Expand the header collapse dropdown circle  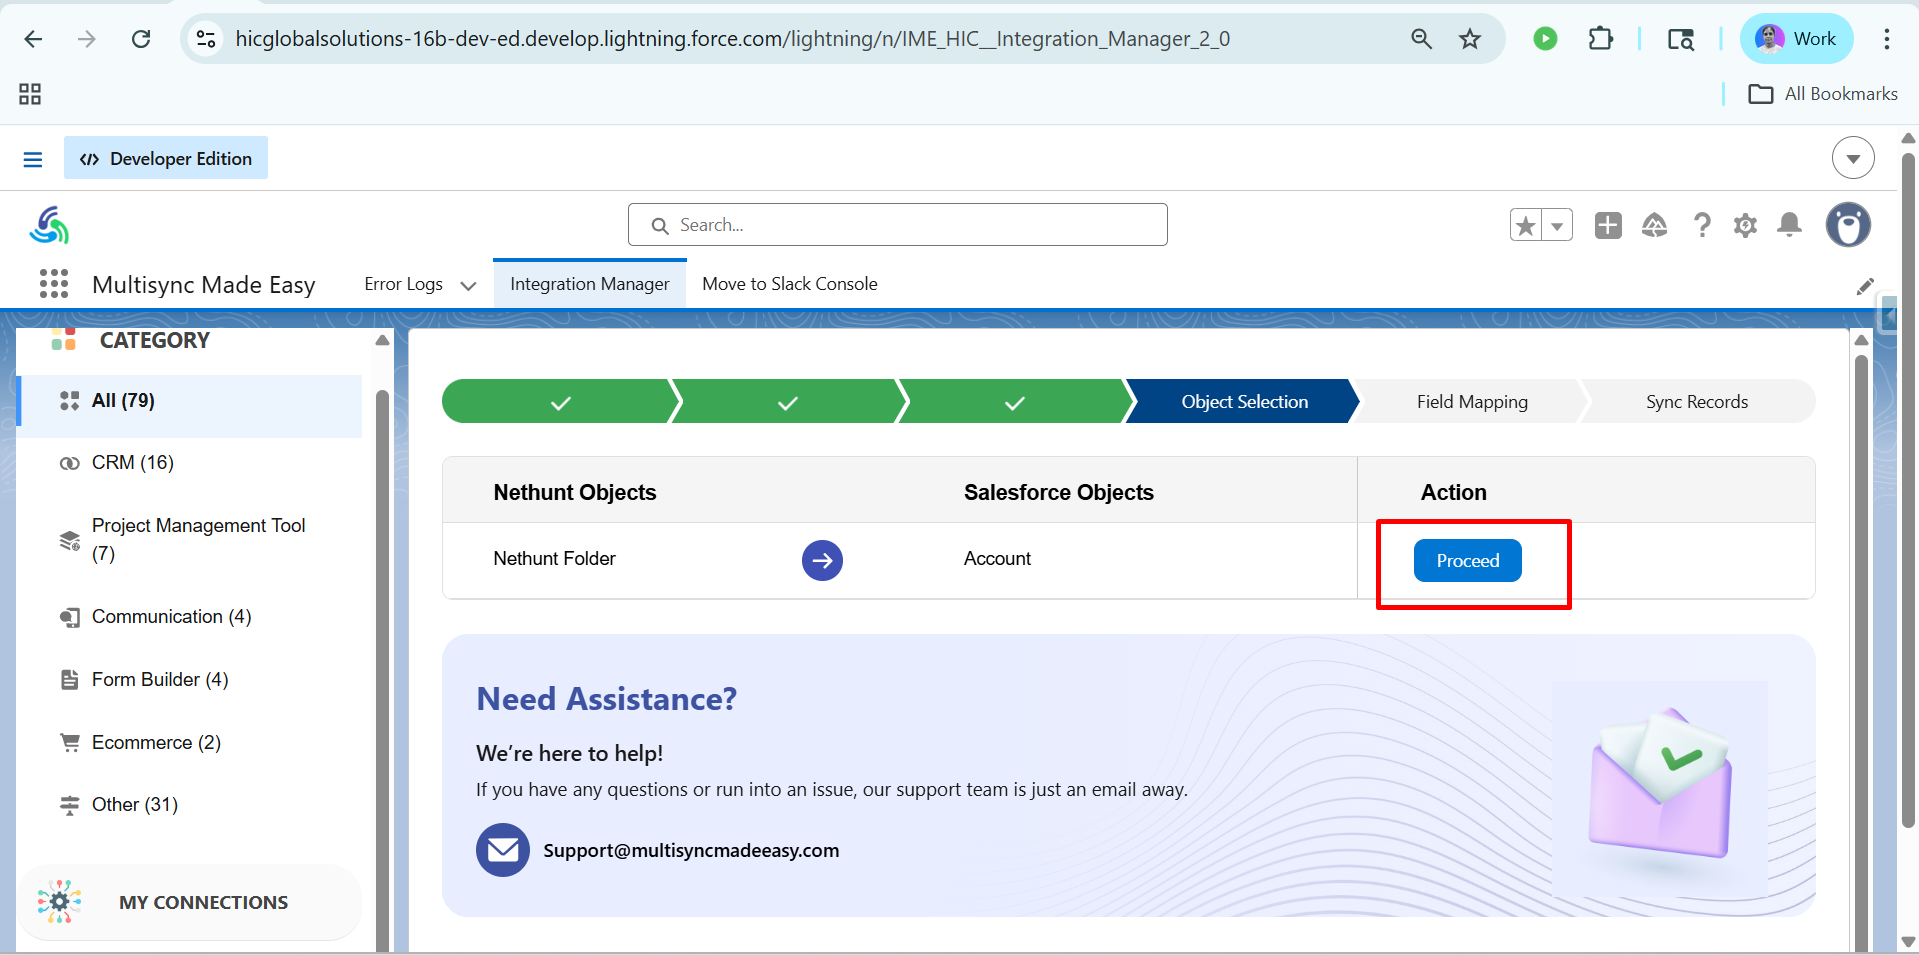click(1853, 158)
